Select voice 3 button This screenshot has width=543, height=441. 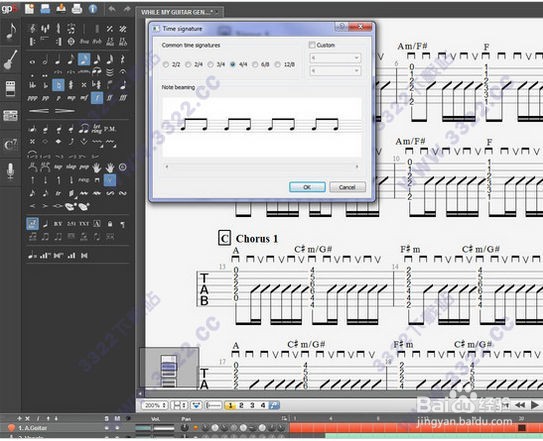pos(252,405)
